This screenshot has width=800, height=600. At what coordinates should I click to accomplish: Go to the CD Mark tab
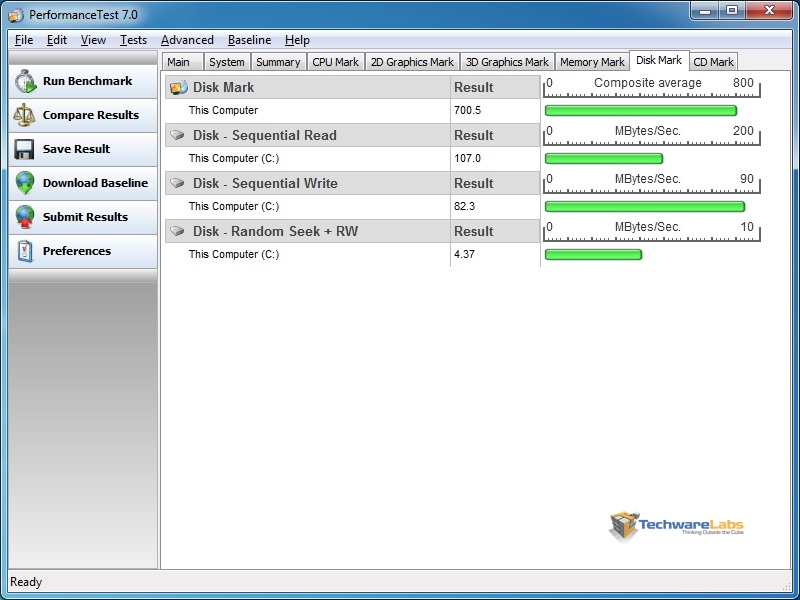[713, 62]
